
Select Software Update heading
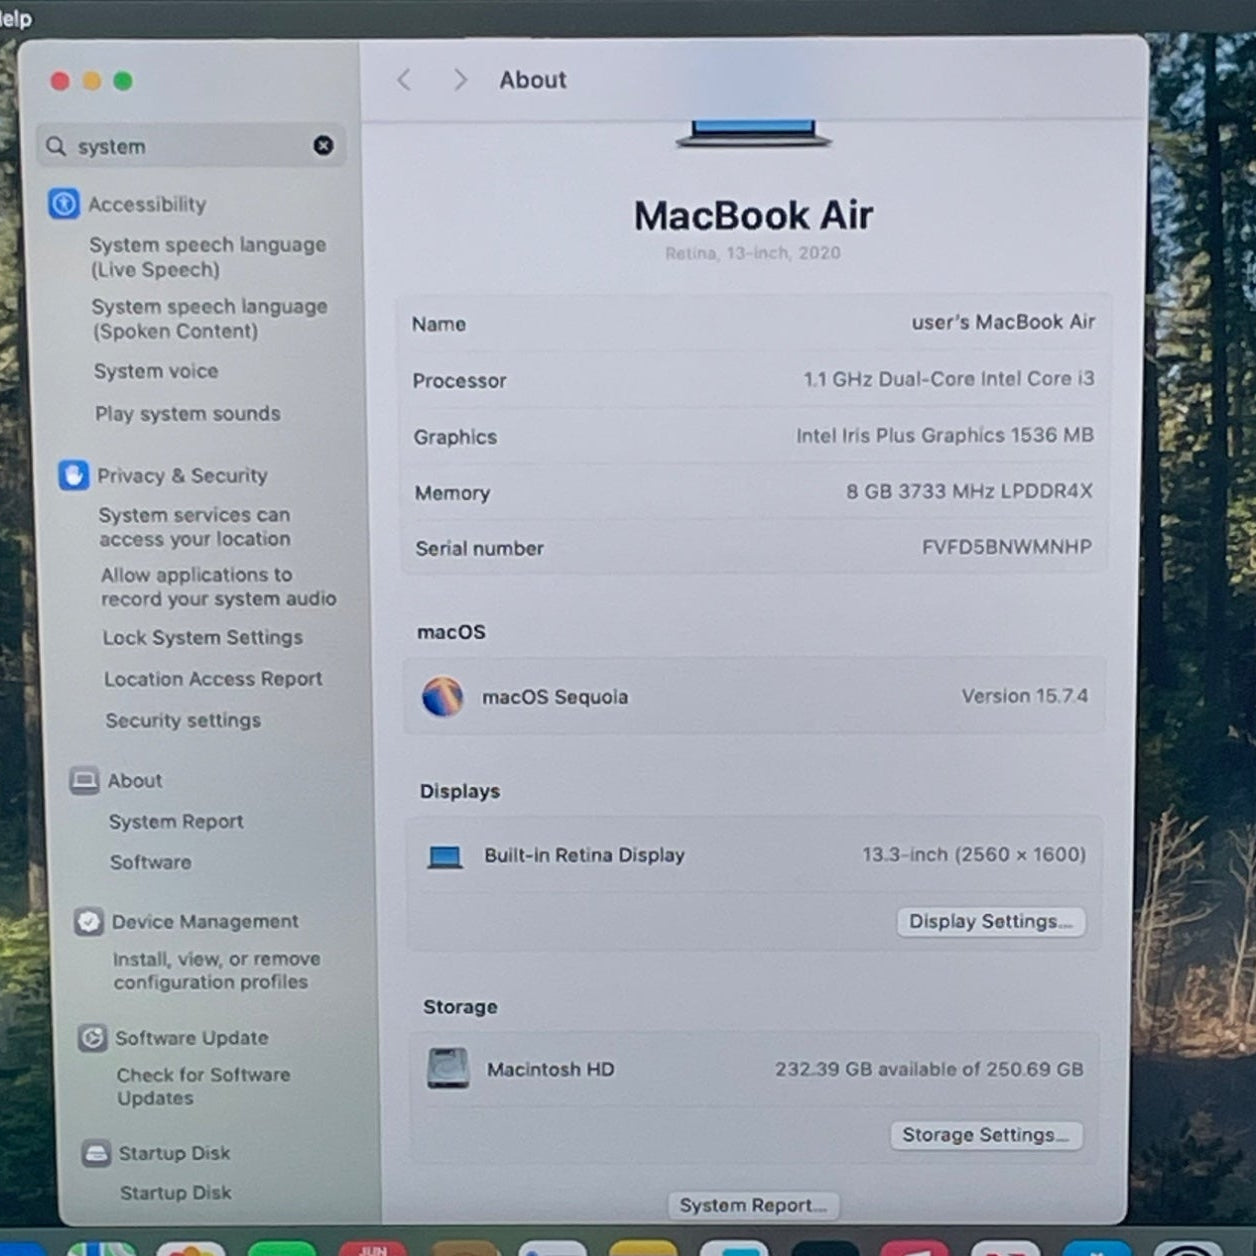click(x=191, y=1038)
